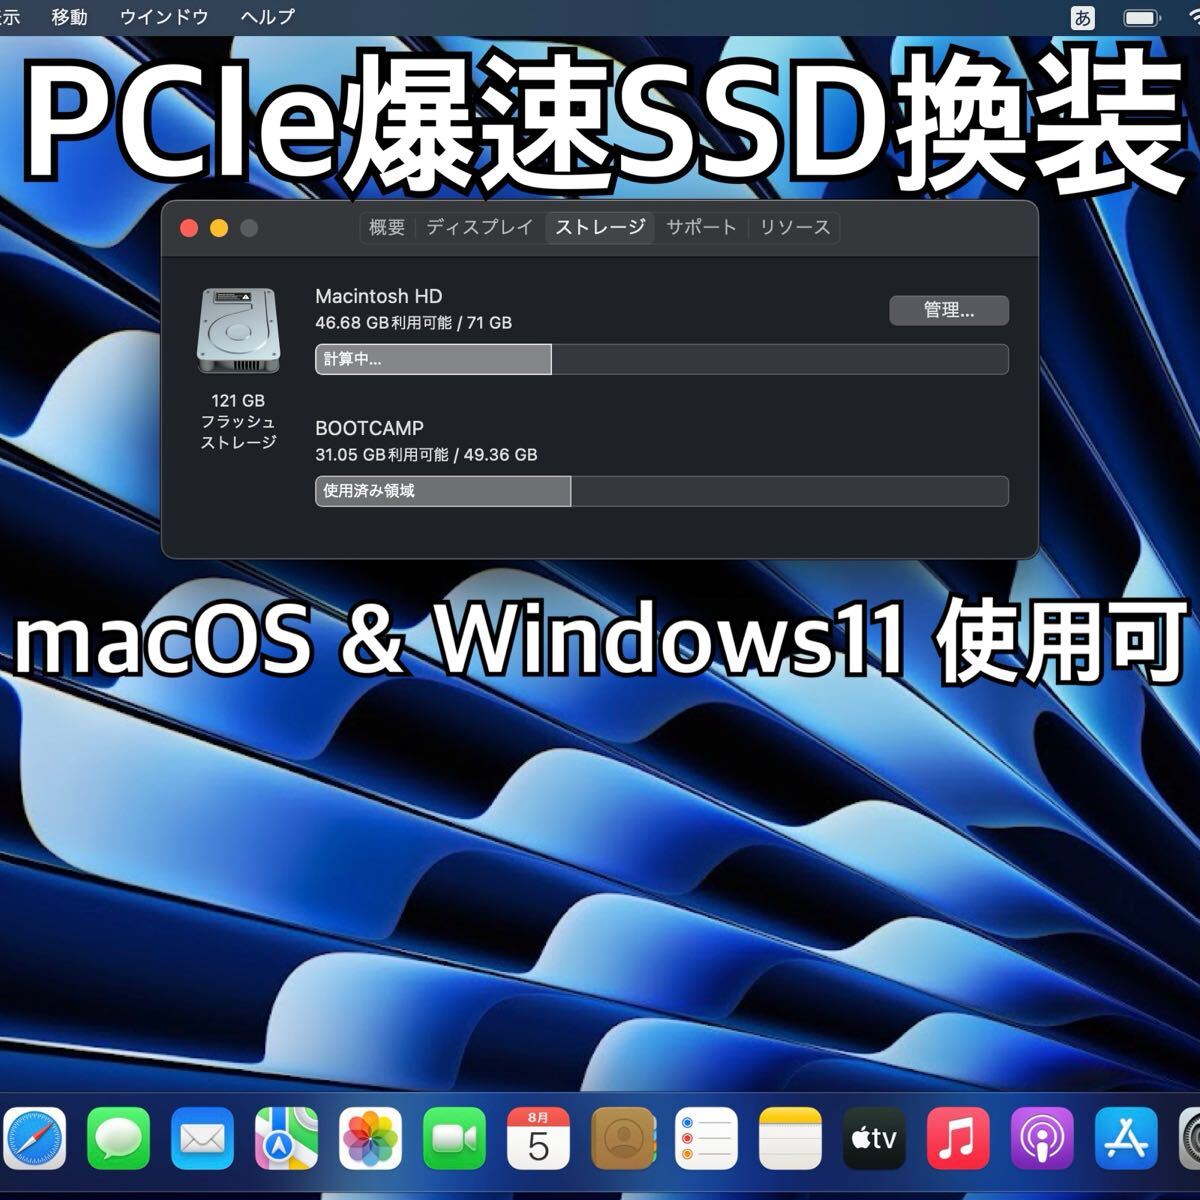Click the 121 GB capacity label
Screen dimensions: 1200x1200
pyautogui.click(x=238, y=400)
